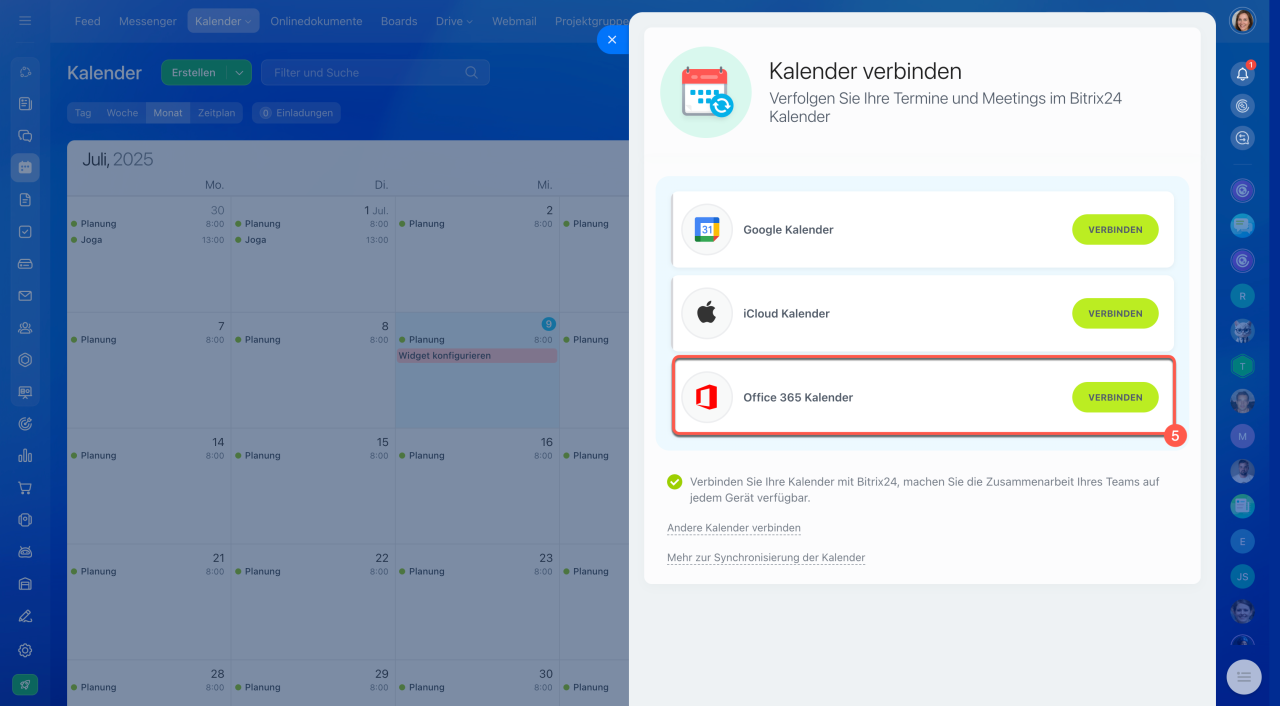Switch calendar to Zeitplan view
This screenshot has width=1280, height=706.
[216, 113]
